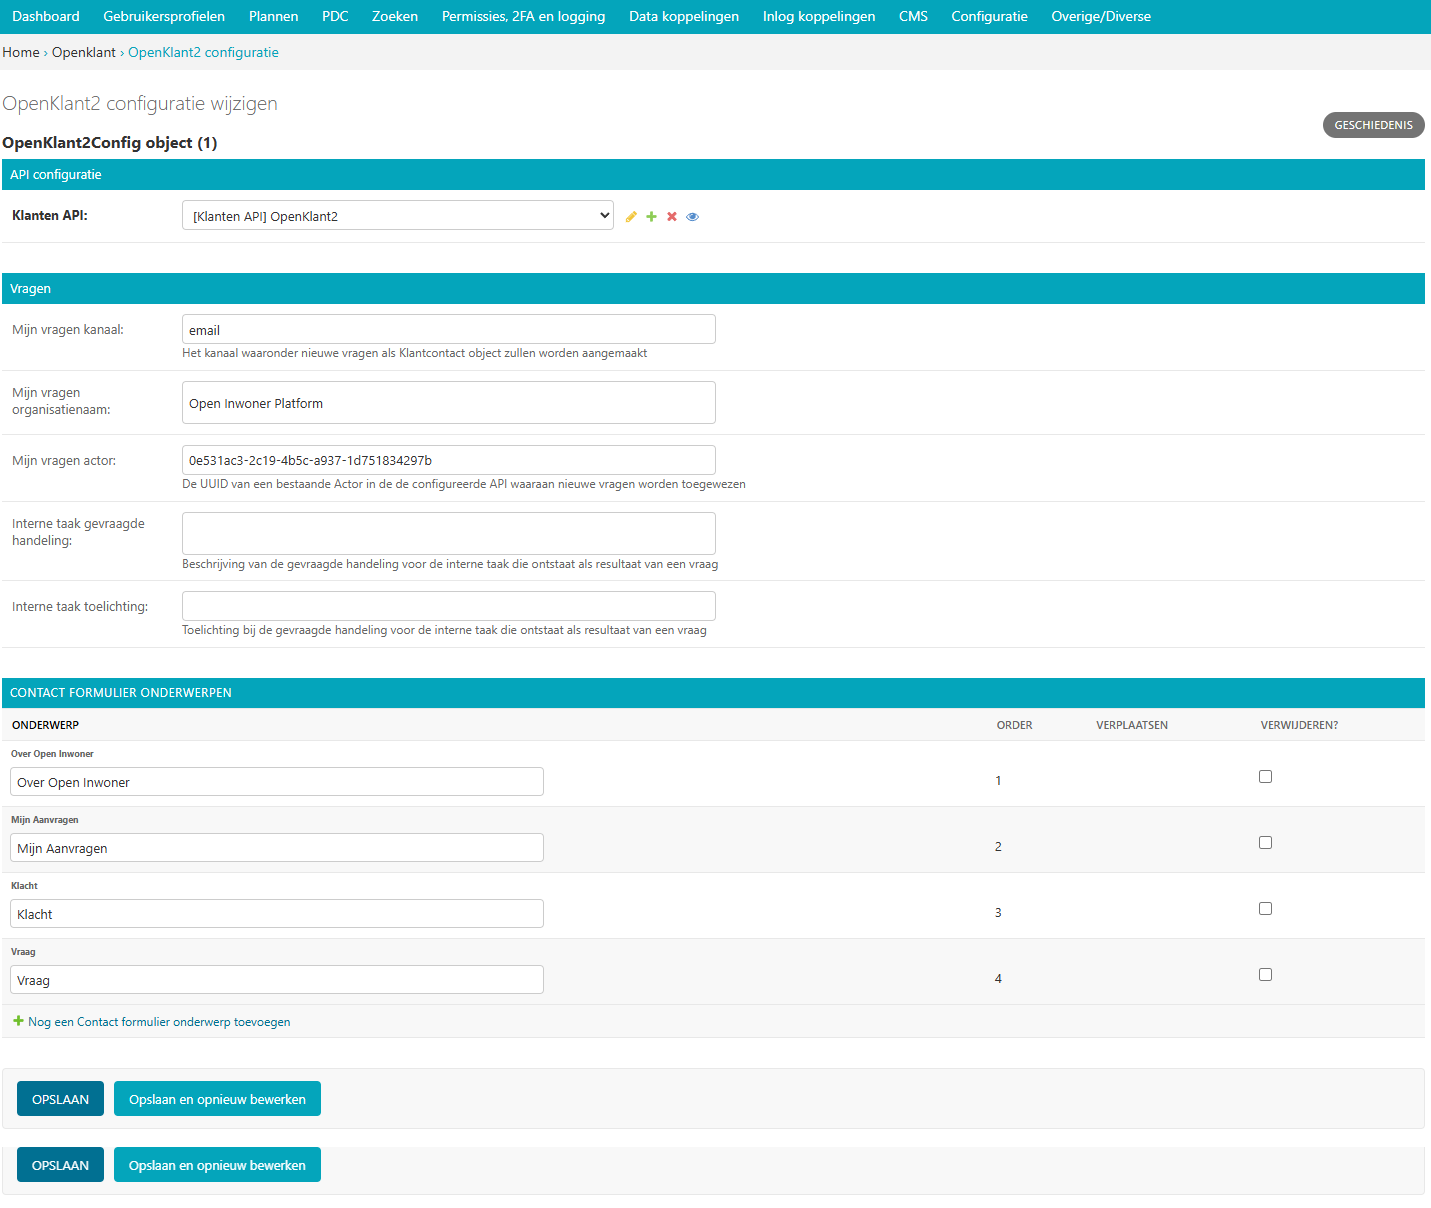Mark Over Open Inwoner for verwijderen

coord(1265,776)
